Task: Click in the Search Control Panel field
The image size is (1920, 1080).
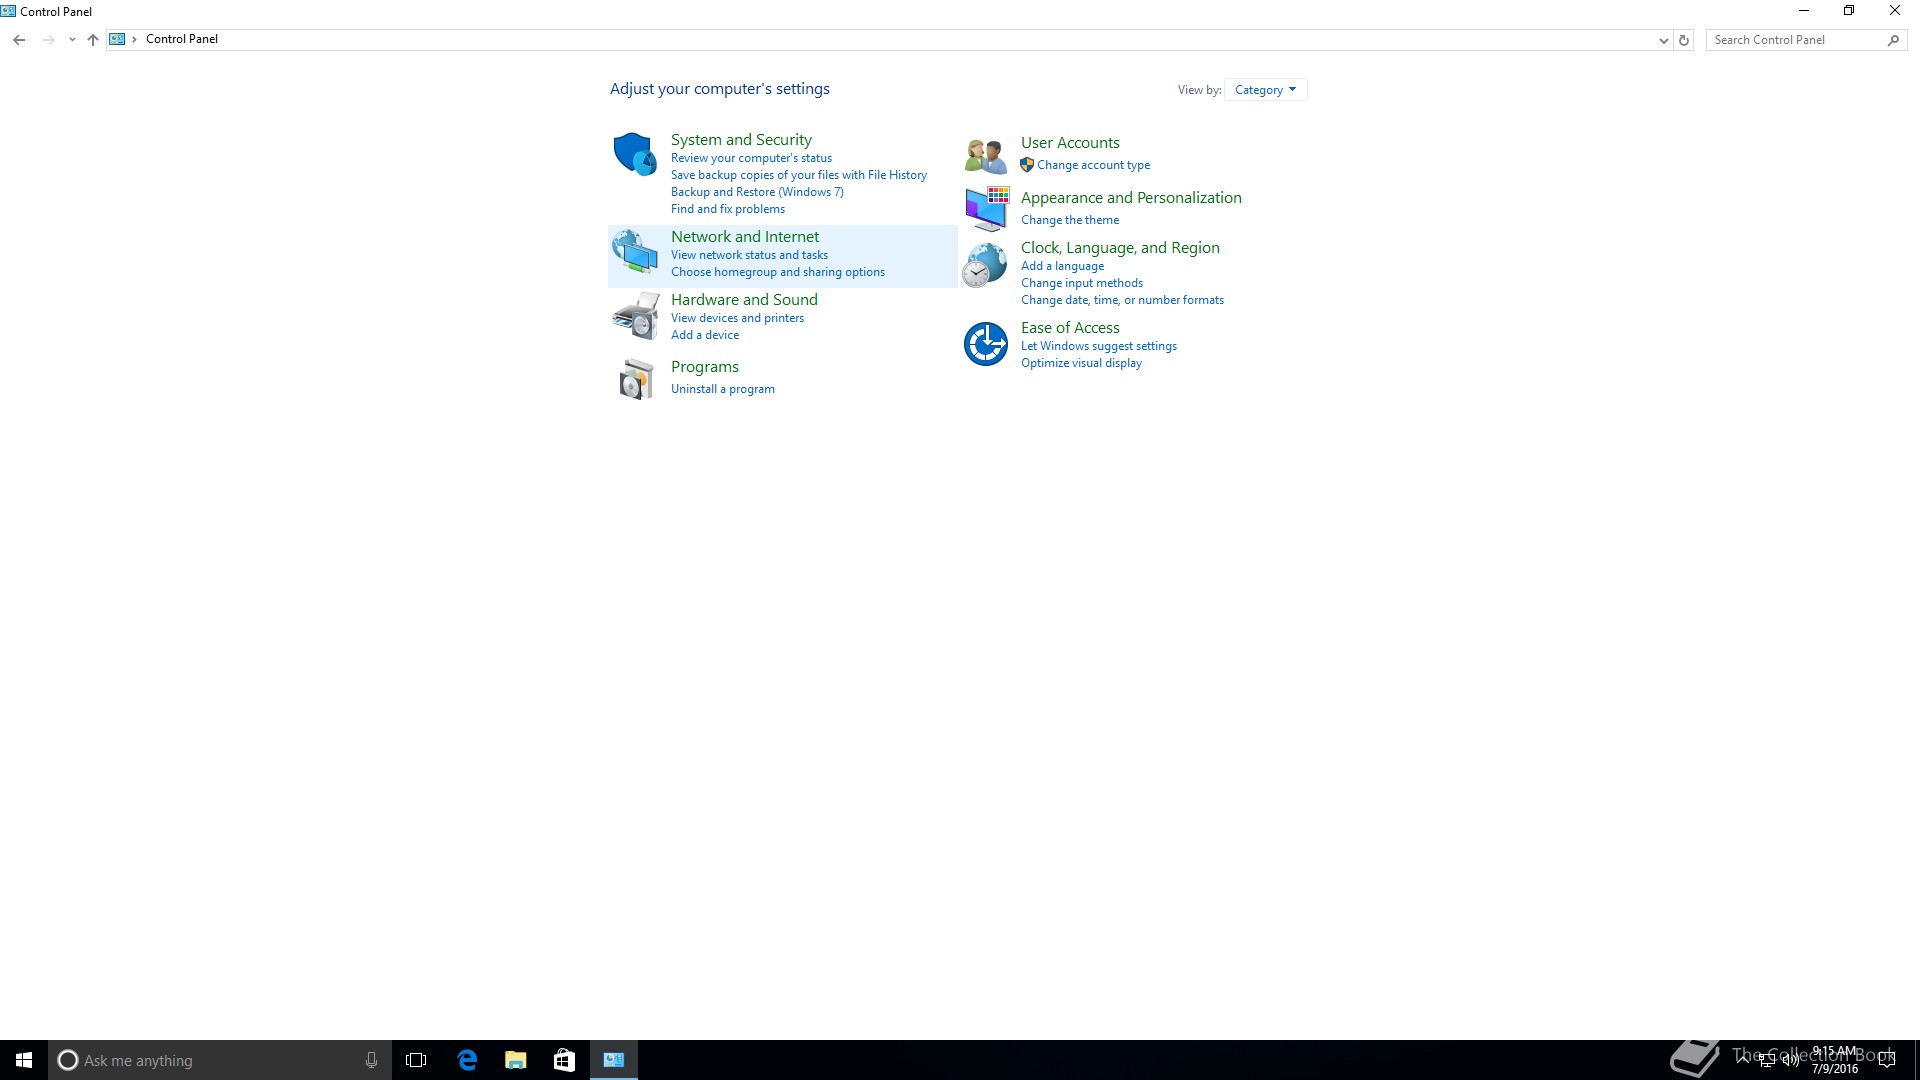Action: click(1795, 40)
